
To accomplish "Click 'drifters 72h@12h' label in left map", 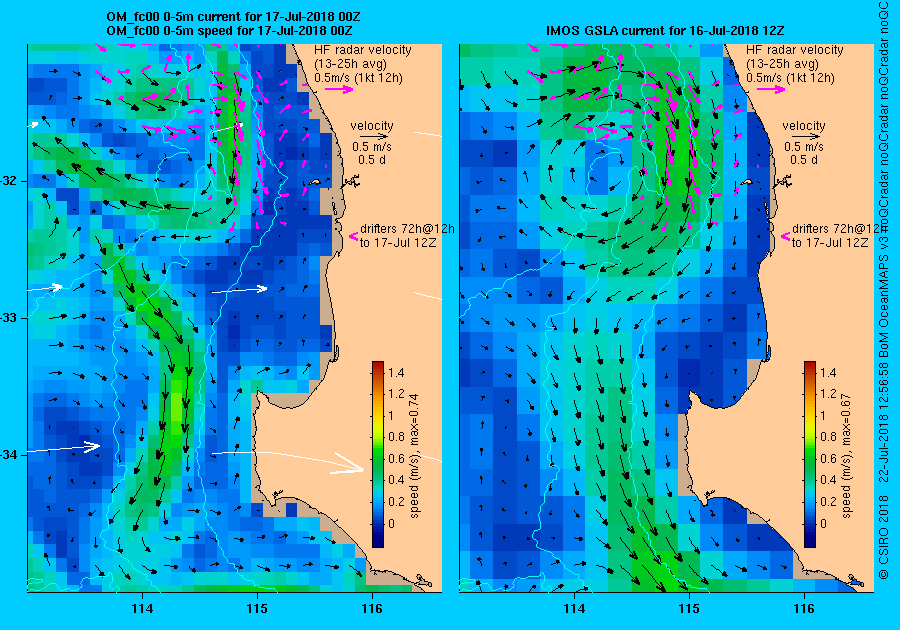I will 408,228.
